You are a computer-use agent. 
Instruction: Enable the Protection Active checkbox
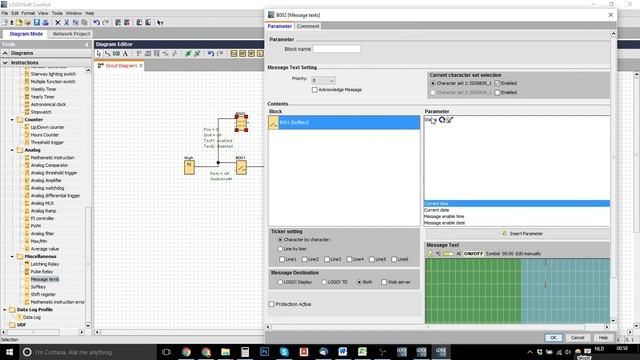[x=271, y=304]
